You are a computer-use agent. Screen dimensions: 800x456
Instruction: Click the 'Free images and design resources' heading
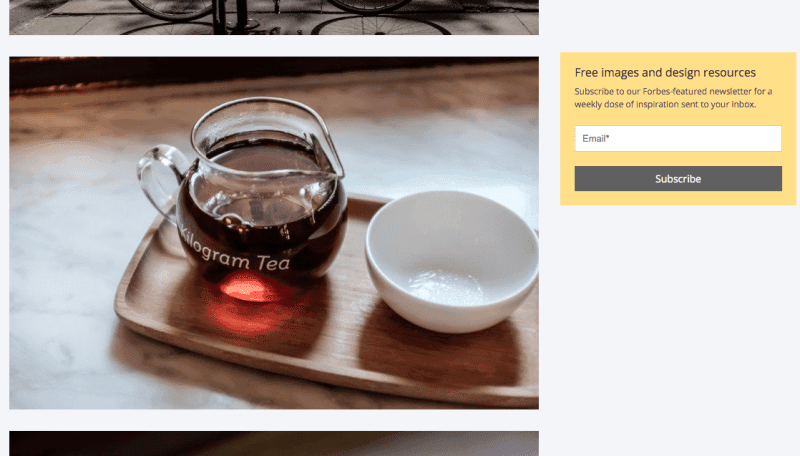click(x=665, y=72)
